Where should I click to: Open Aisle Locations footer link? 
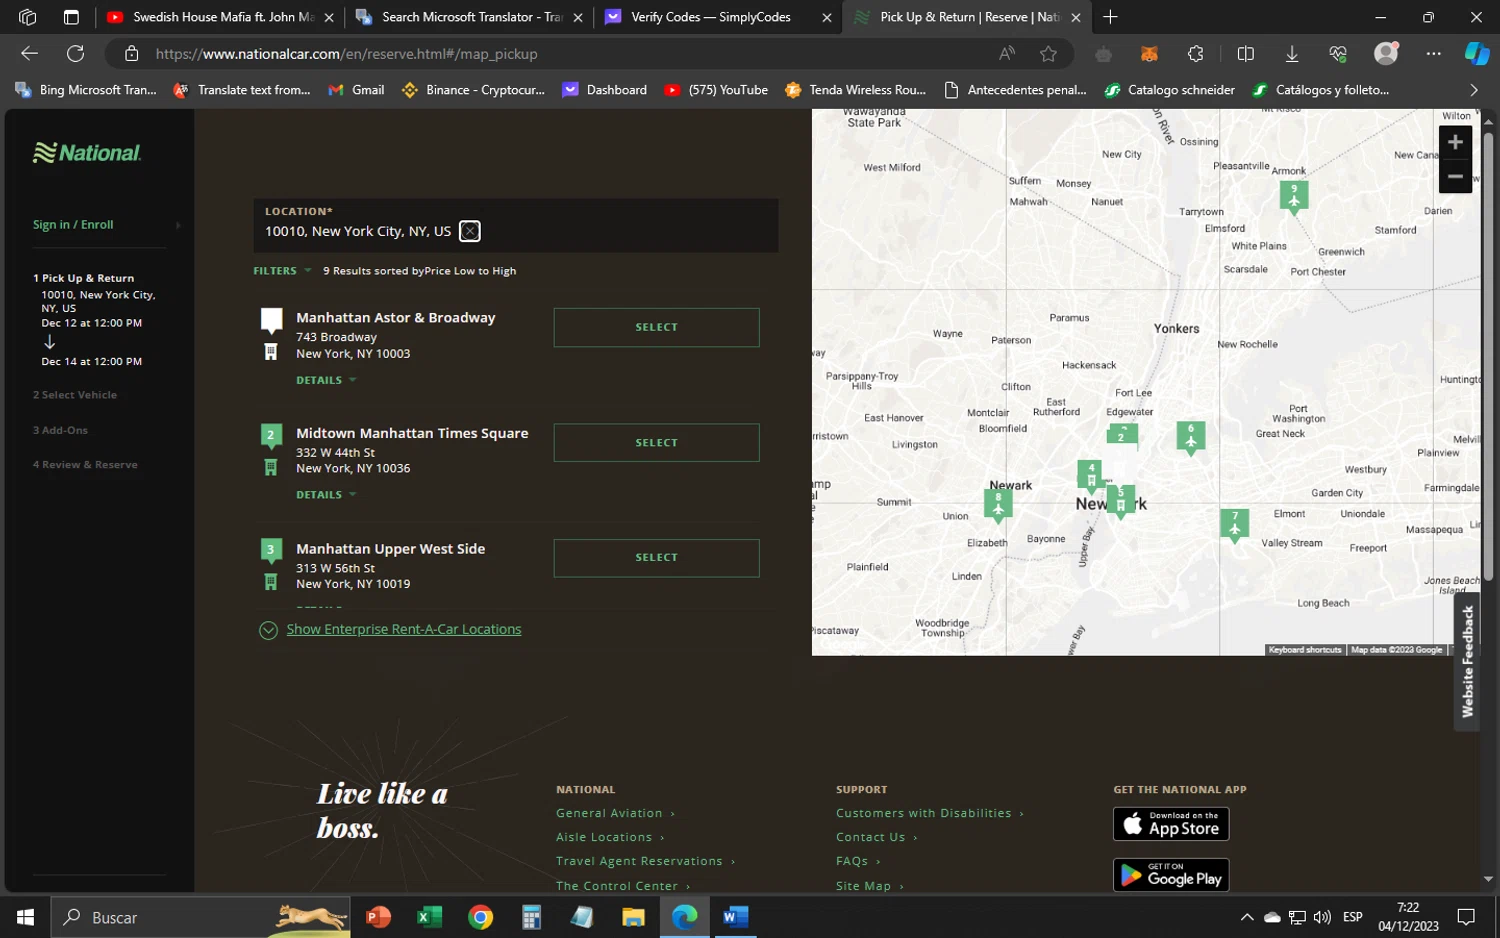(609, 837)
